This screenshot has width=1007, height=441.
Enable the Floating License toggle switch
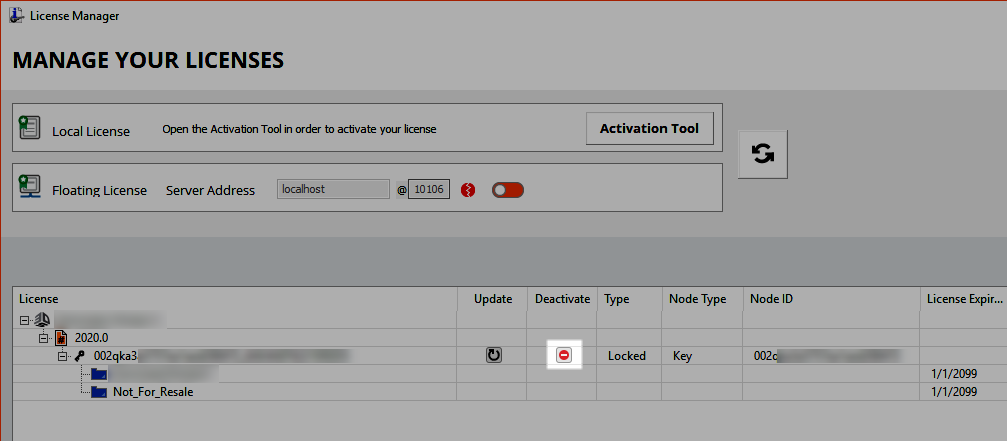pos(507,190)
